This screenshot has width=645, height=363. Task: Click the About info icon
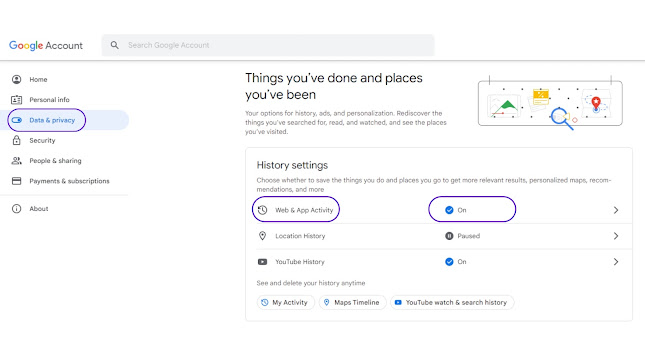pos(16,209)
